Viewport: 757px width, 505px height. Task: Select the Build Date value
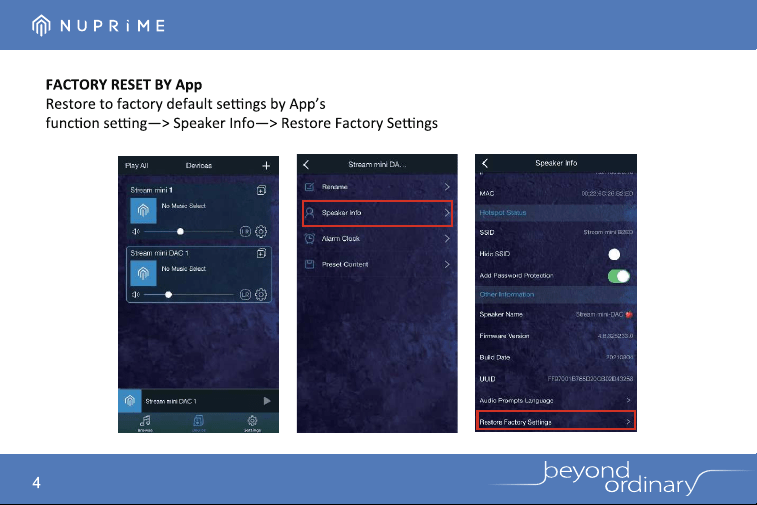619,358
